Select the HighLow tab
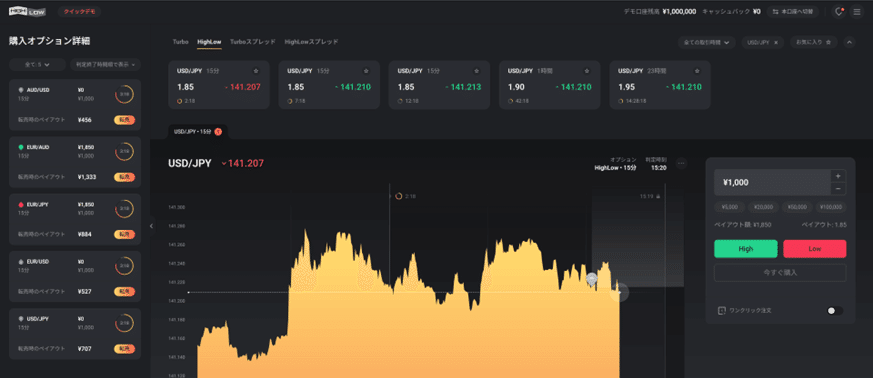 pyautogui.click(x=209, y=42)
